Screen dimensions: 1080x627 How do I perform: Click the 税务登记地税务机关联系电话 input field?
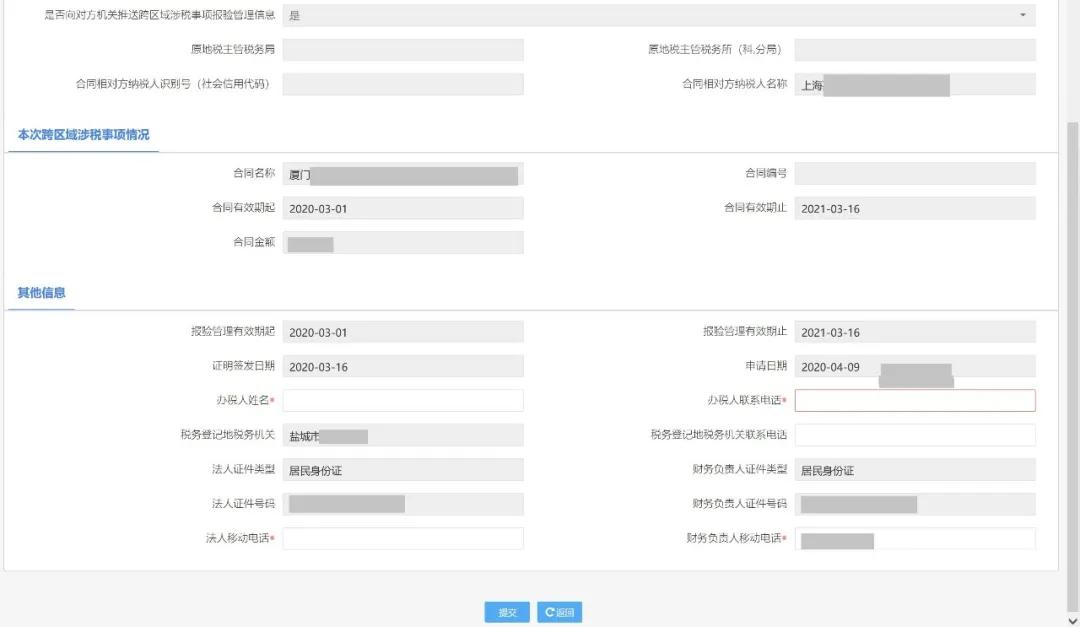pos(914,435)
